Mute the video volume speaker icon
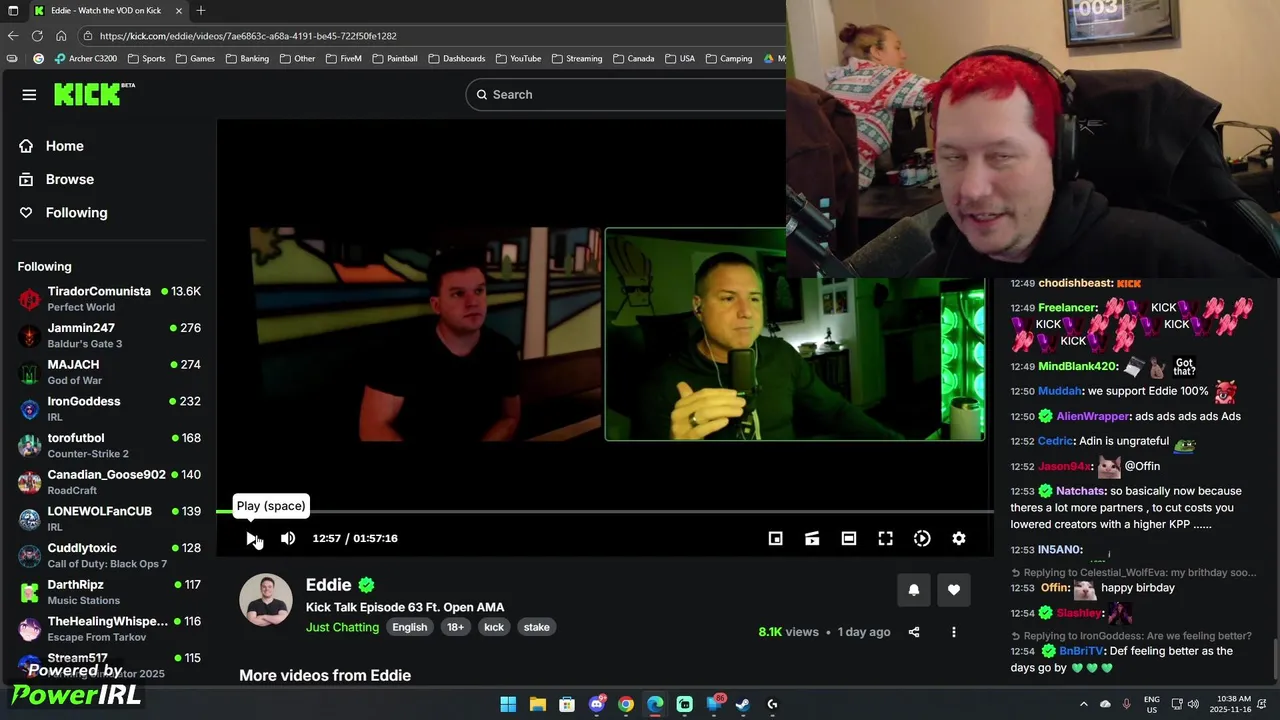Image resolution: width=1280 pixels, height=720 pixels. [x=288, y=538]
